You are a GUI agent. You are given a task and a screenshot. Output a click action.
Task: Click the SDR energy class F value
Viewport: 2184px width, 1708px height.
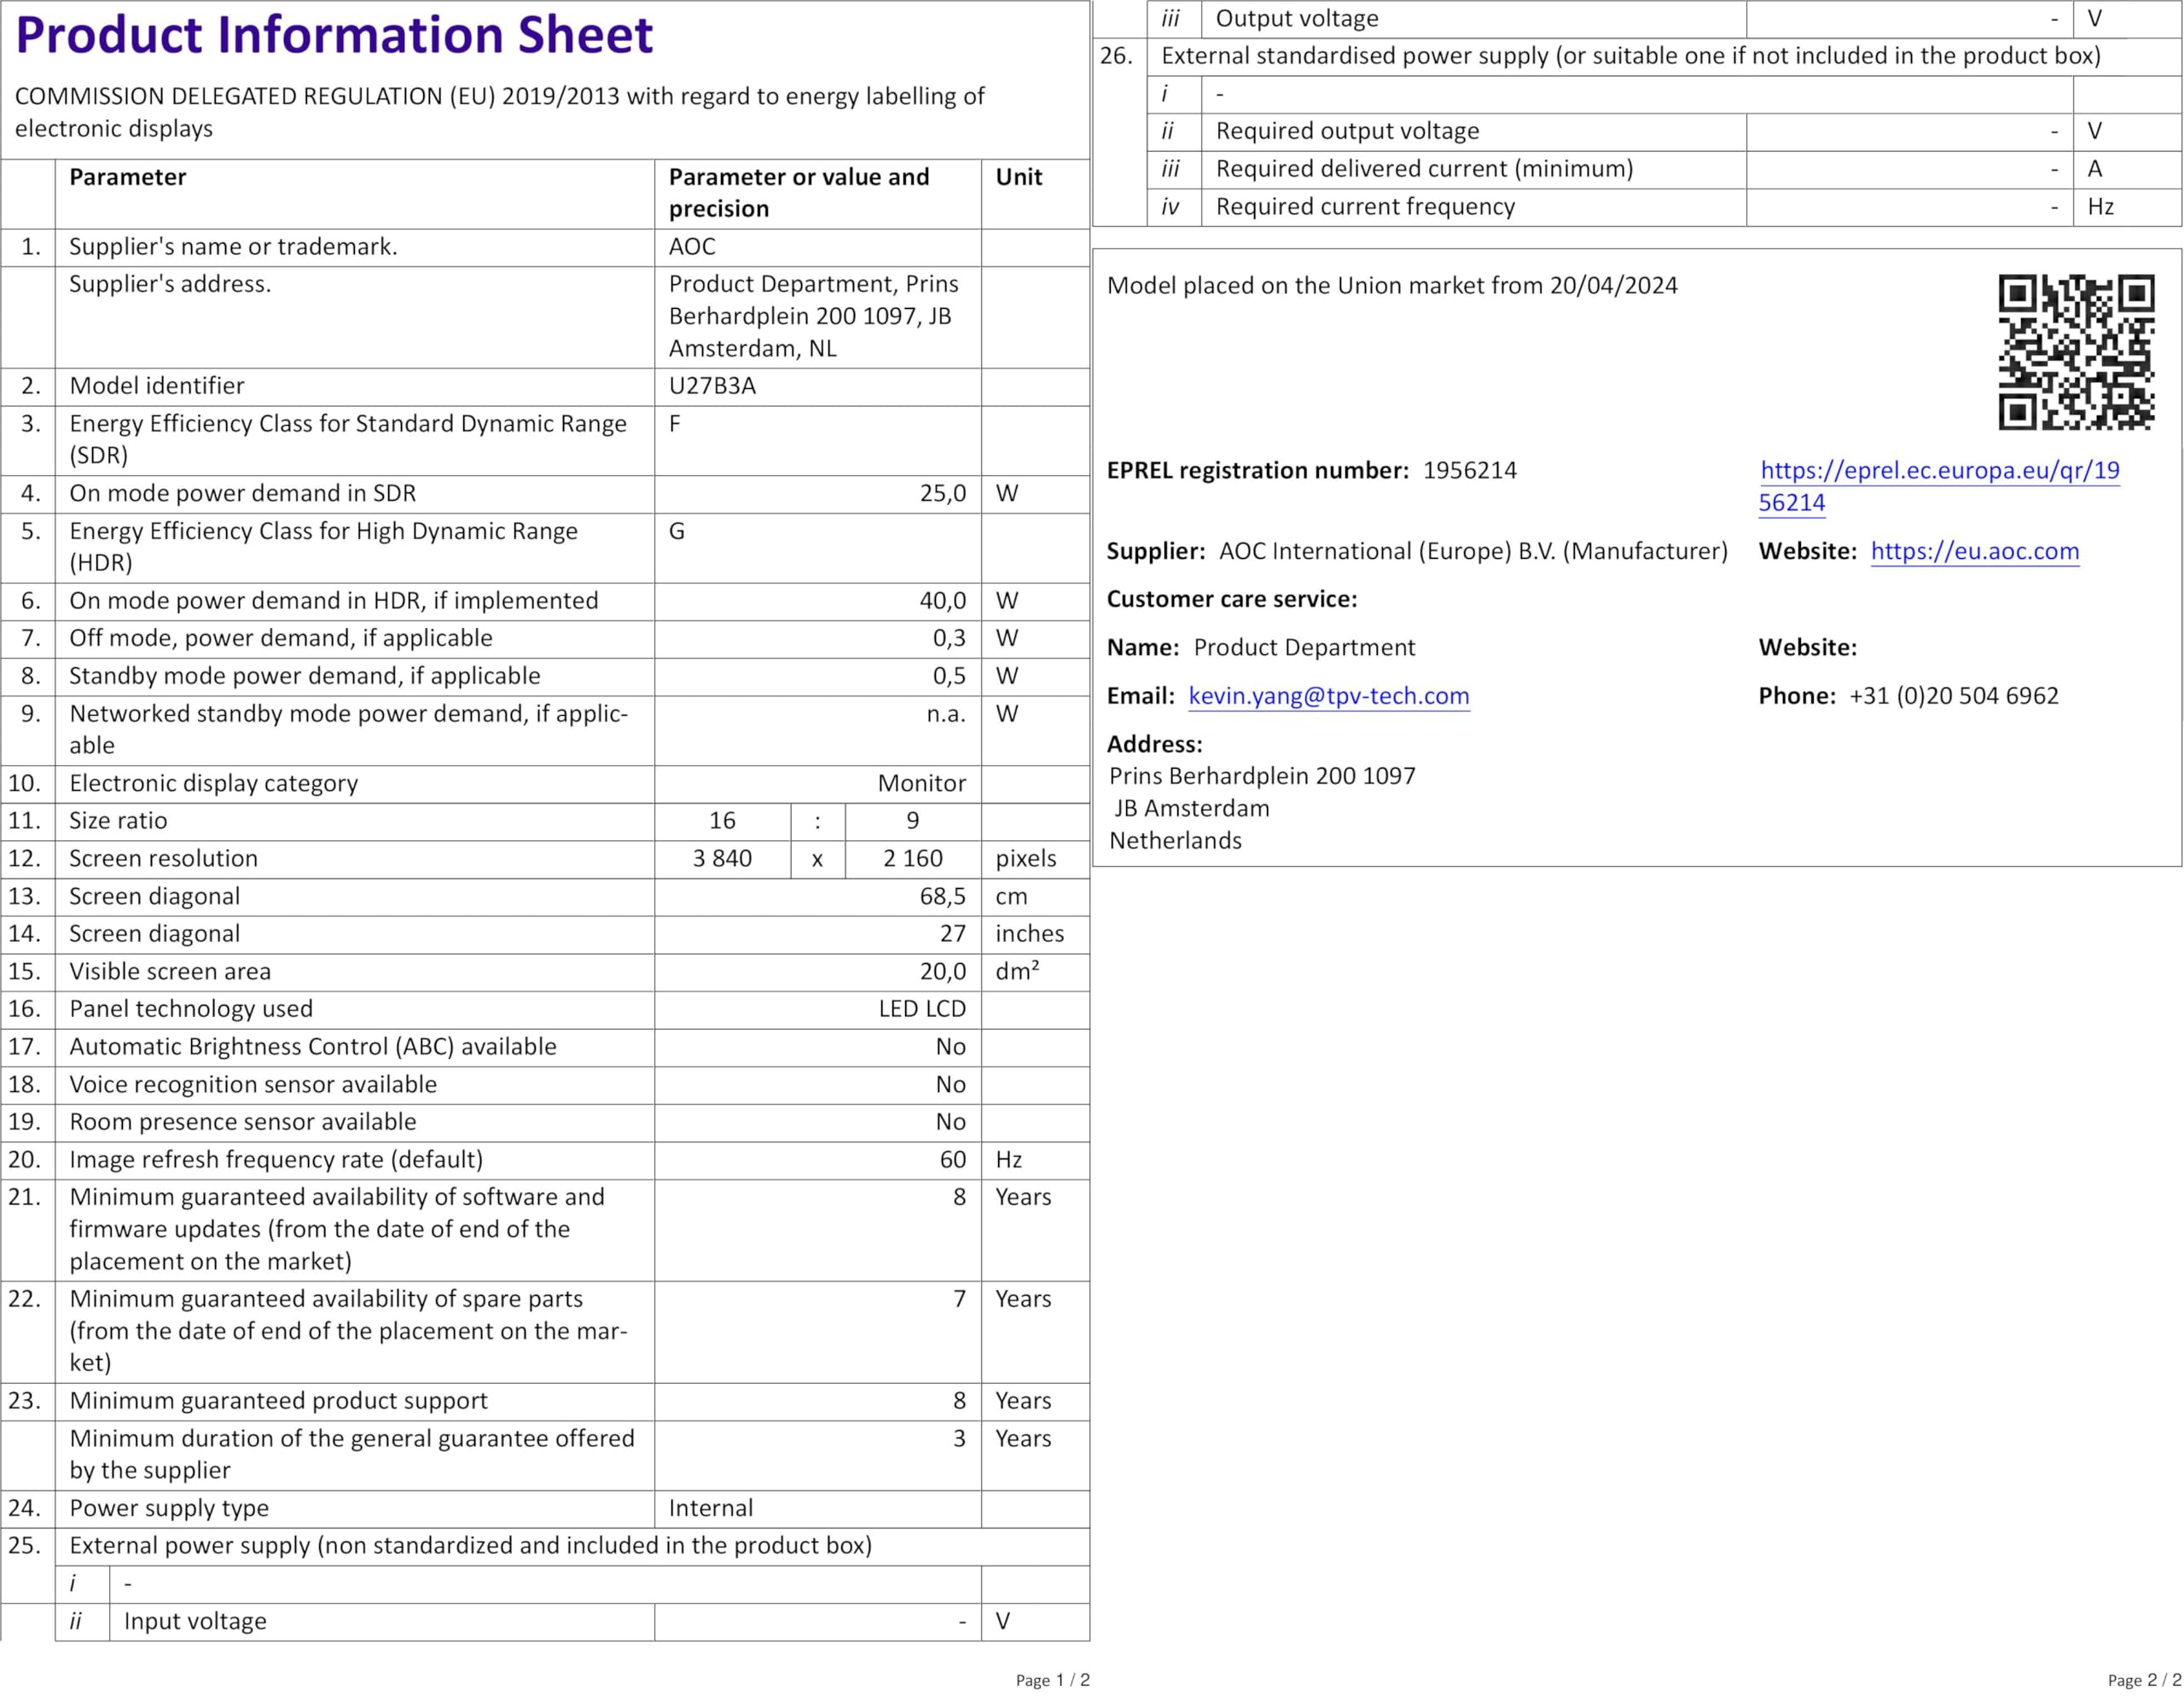click(675, 424)
